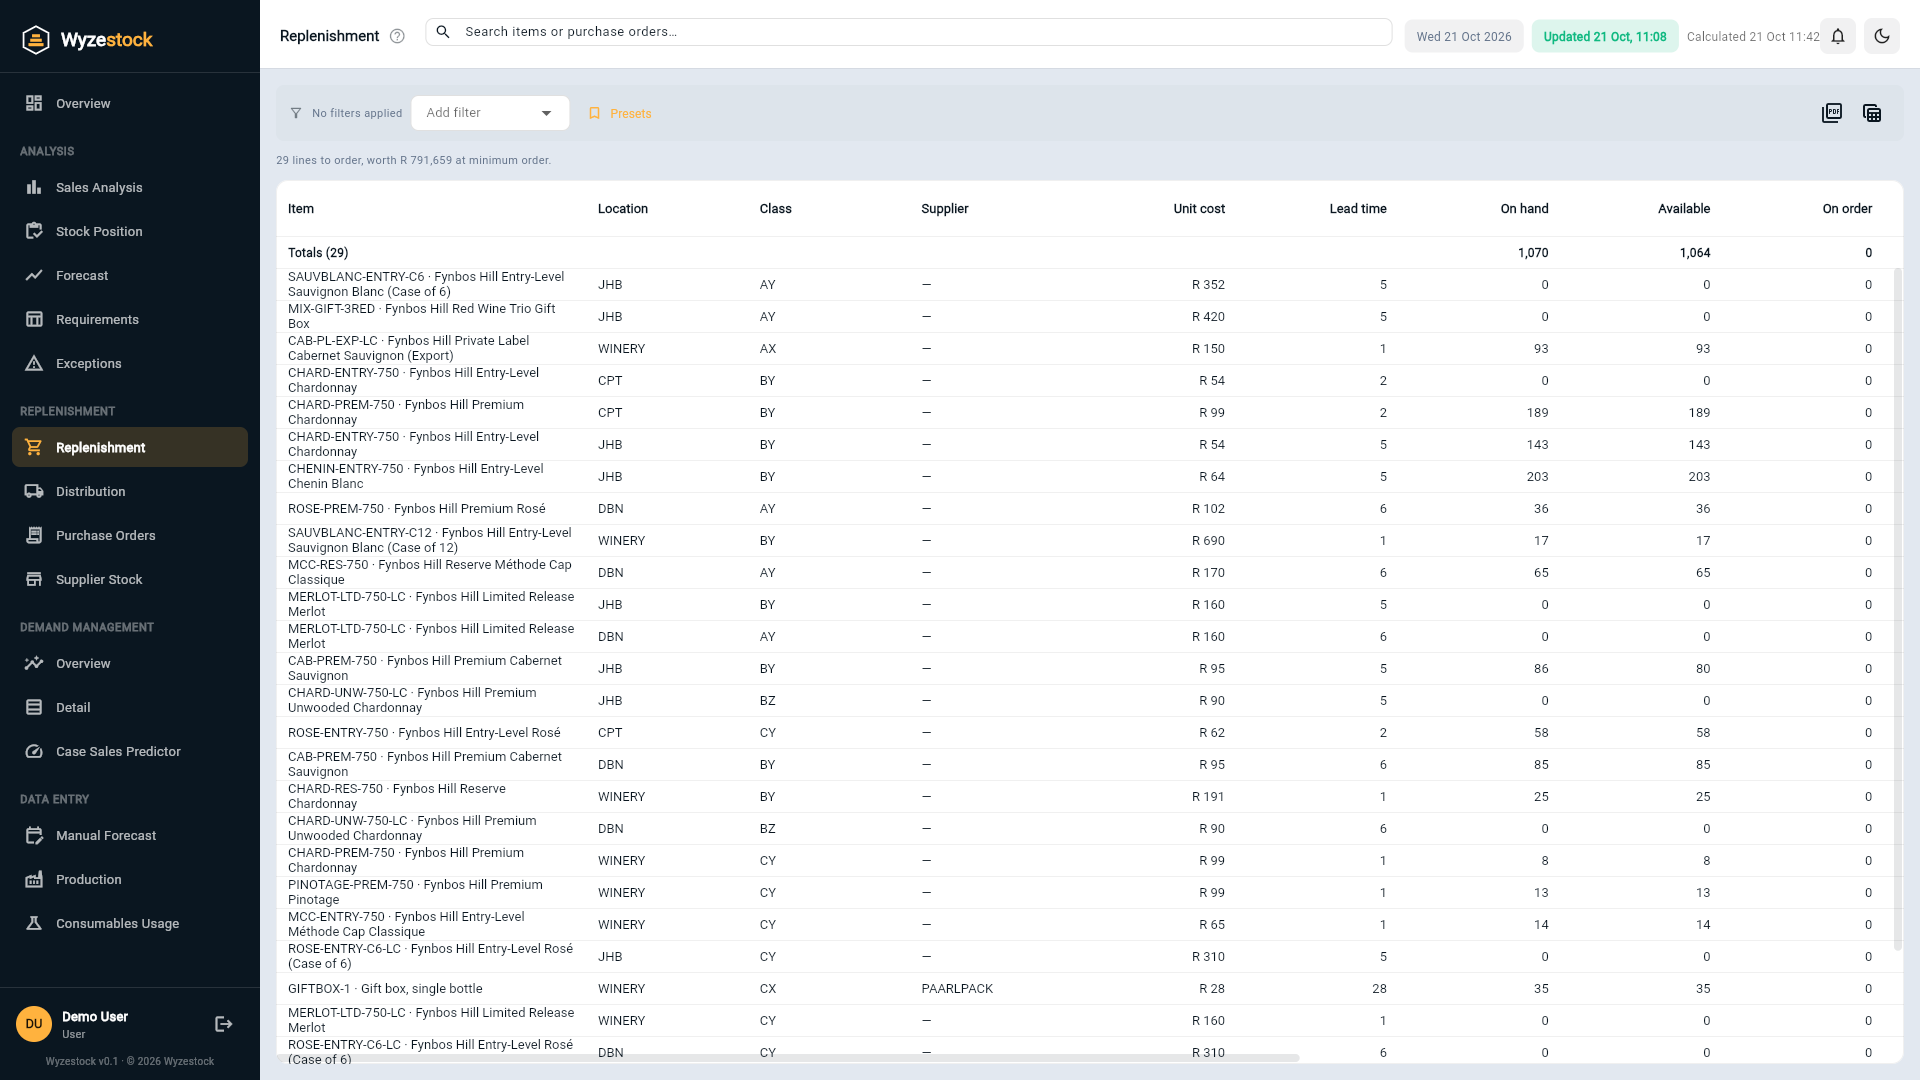Click the log out icon
1920x1080 pixels.
[x=224, y=1024]
